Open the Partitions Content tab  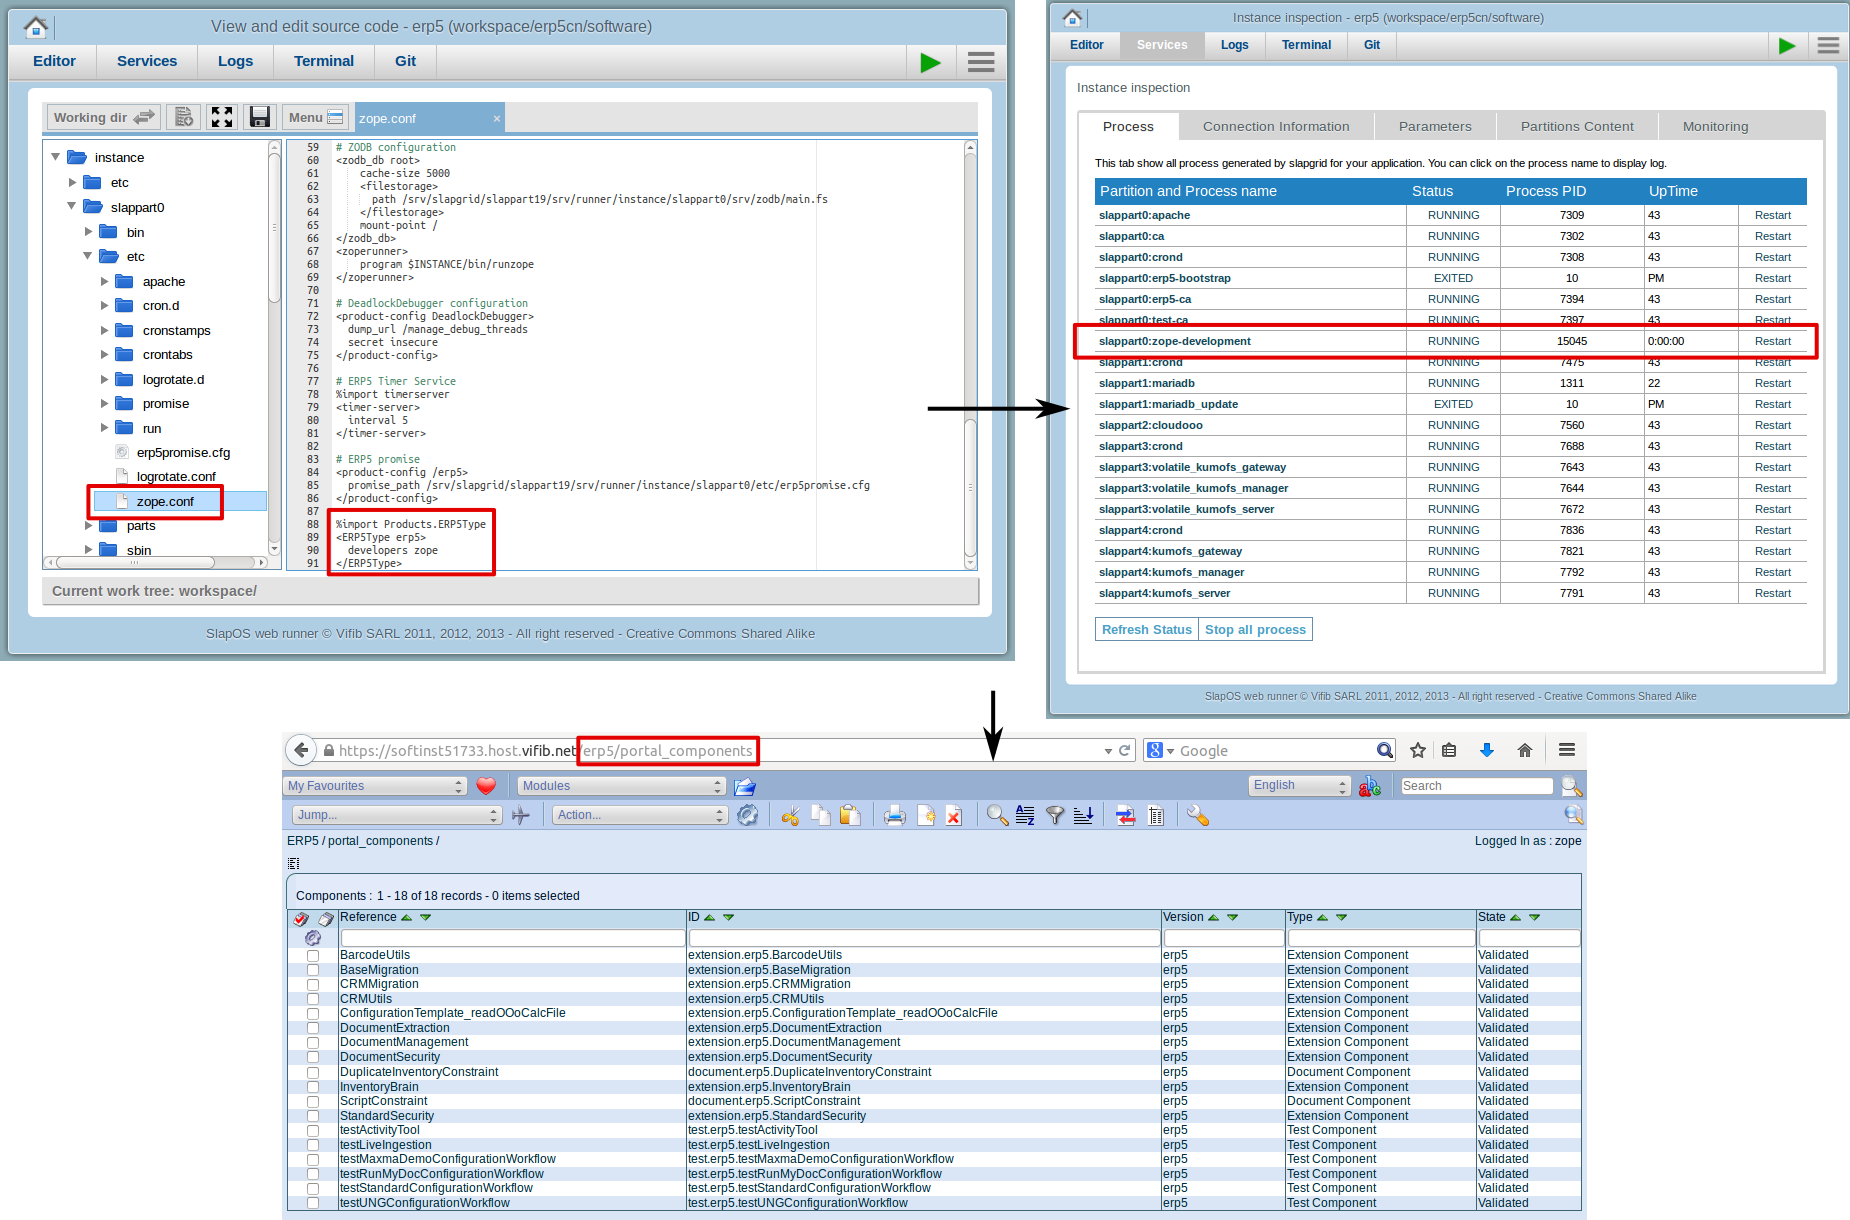coord(1577,126)
